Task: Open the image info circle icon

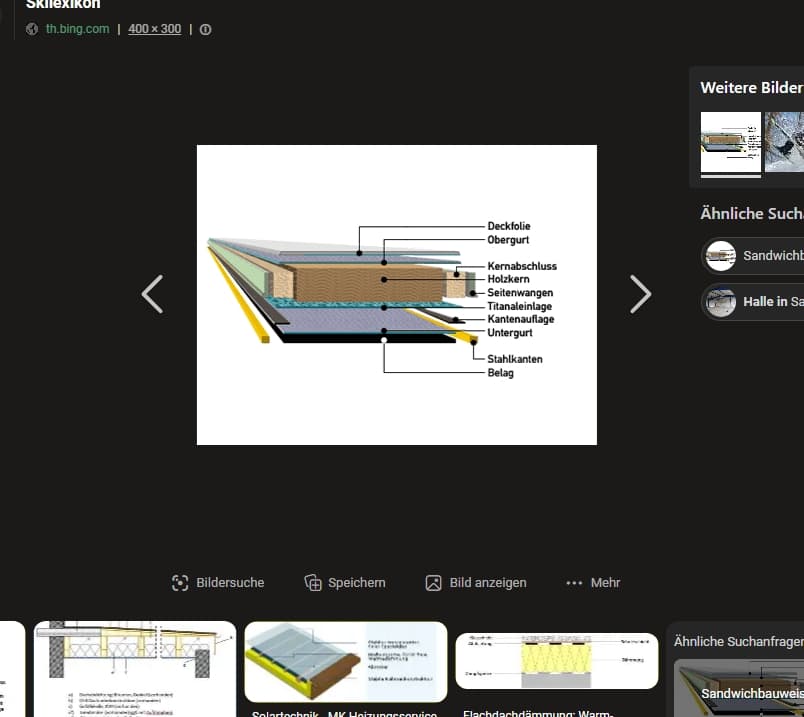Action: click(205, 30)
